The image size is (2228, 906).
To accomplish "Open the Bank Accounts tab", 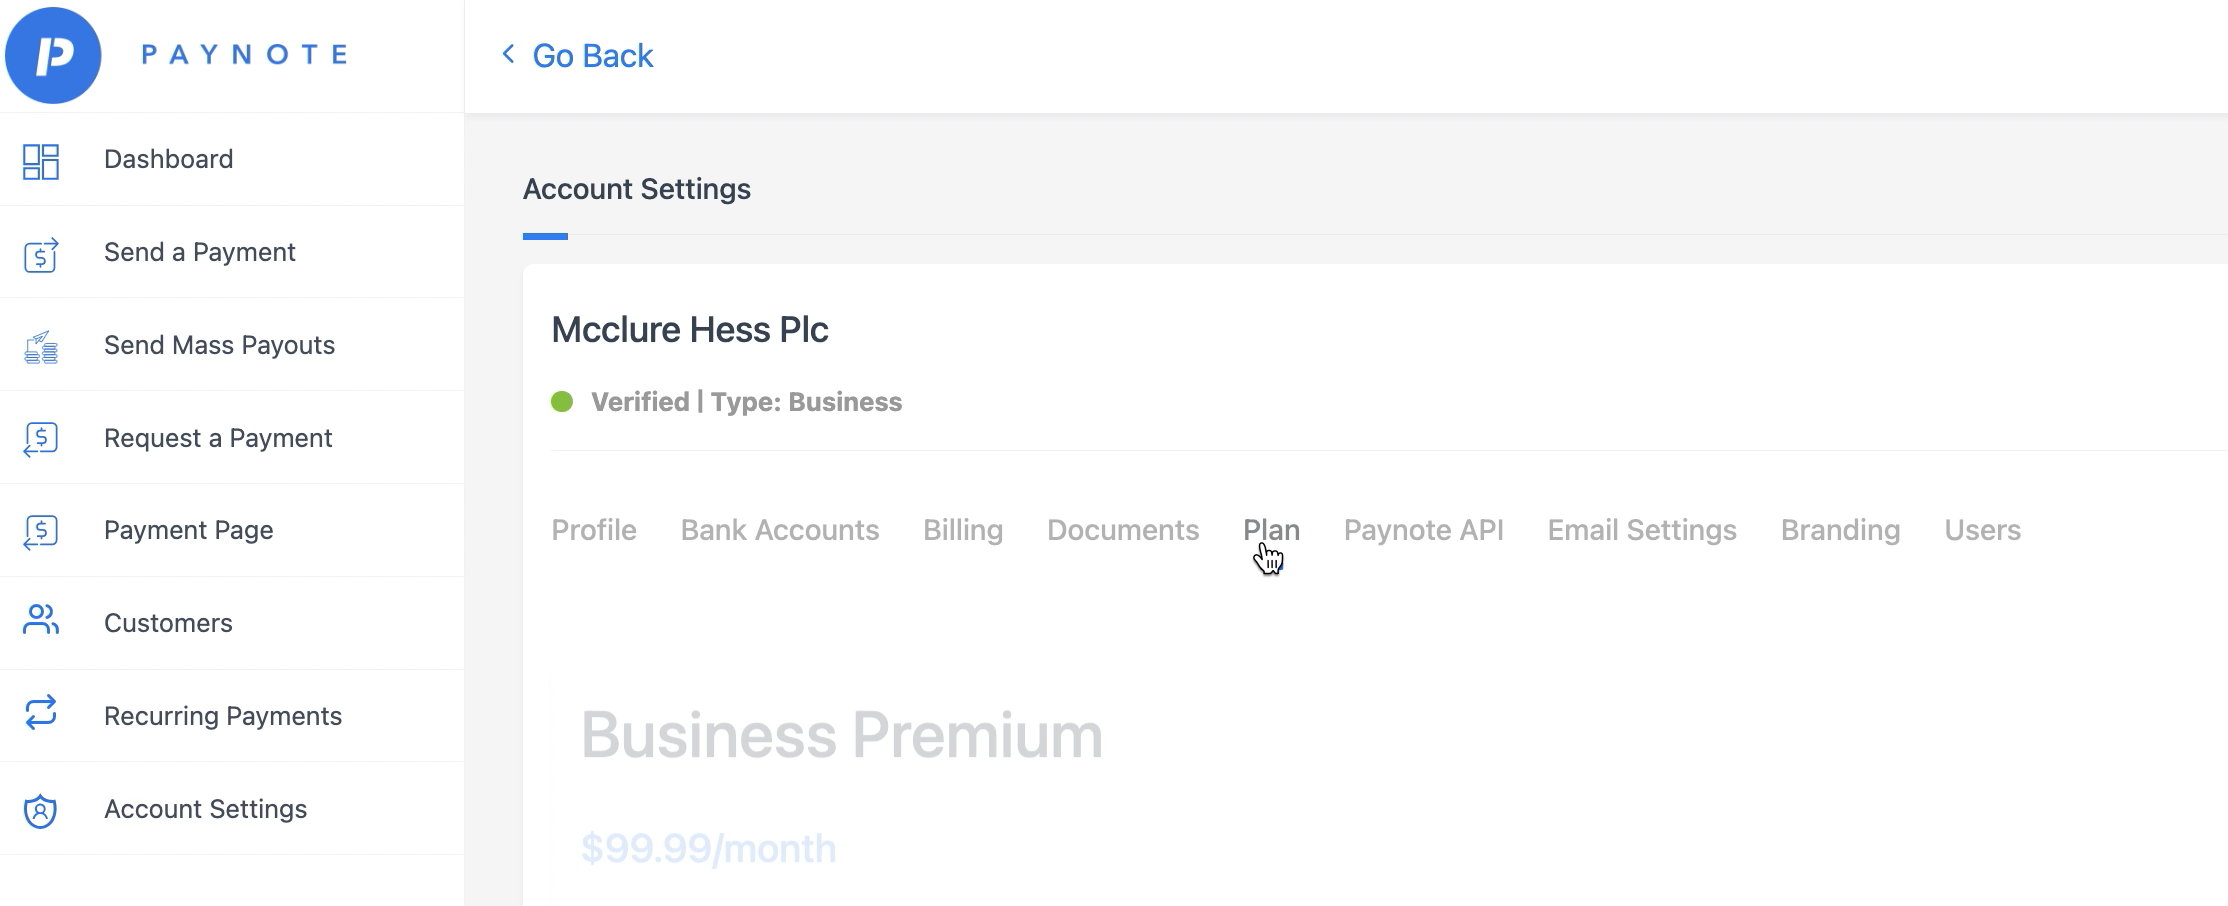I will [780, 530].
